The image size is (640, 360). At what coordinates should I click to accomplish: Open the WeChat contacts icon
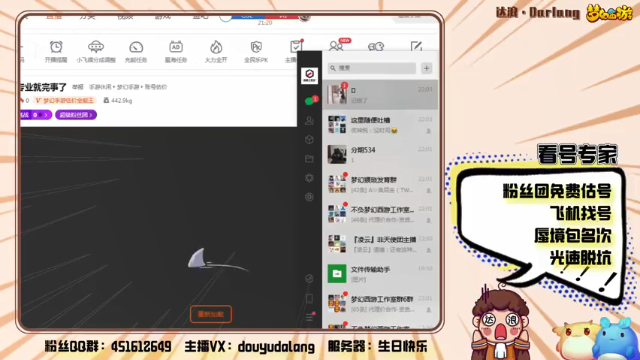(309, 120)
